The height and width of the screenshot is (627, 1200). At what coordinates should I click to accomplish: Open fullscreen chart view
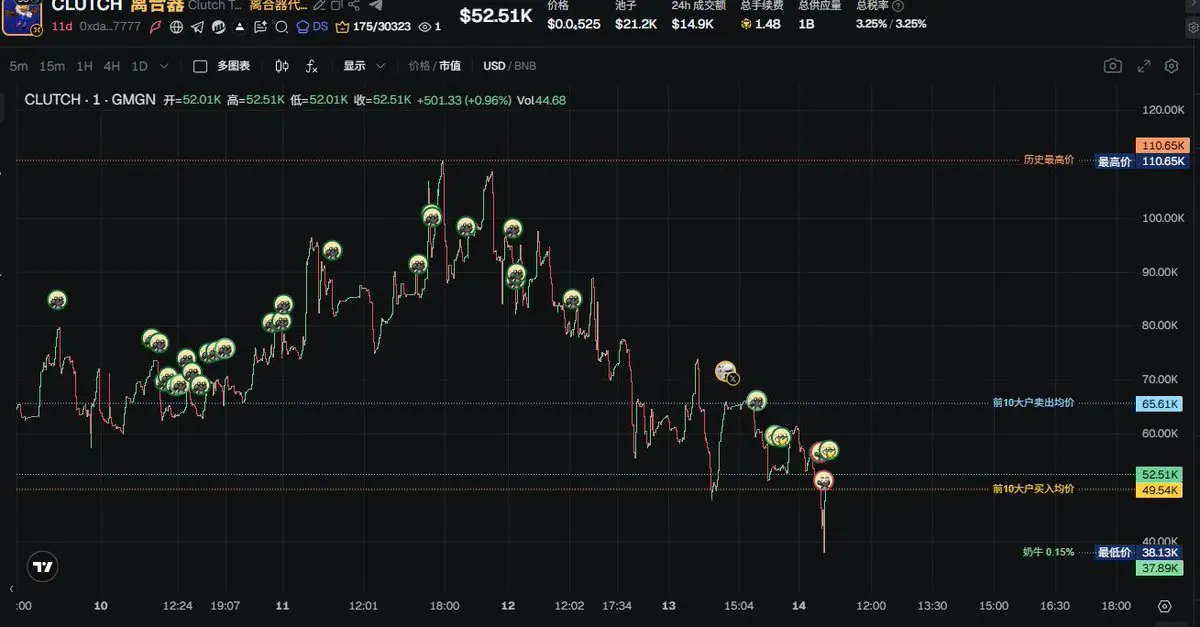(x=1144, y=66)
